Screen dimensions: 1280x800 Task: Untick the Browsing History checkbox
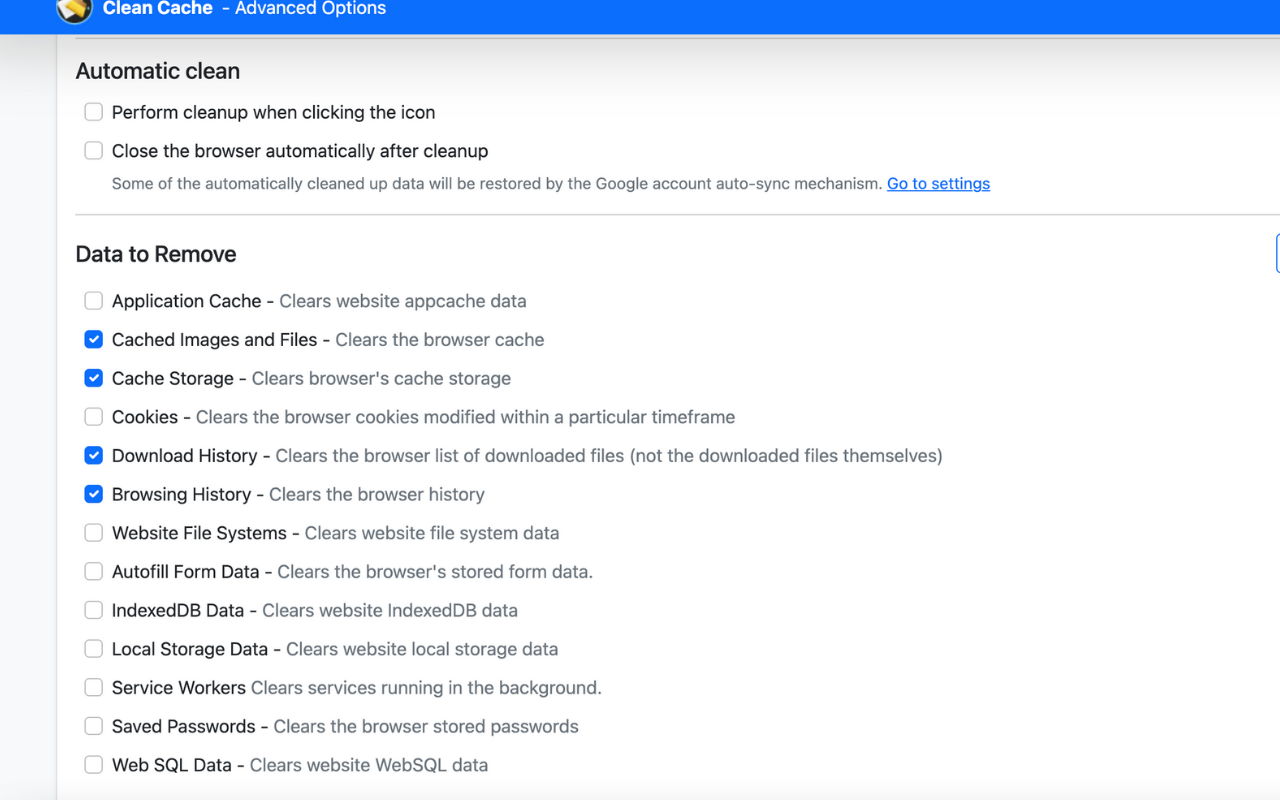(94, 494)
